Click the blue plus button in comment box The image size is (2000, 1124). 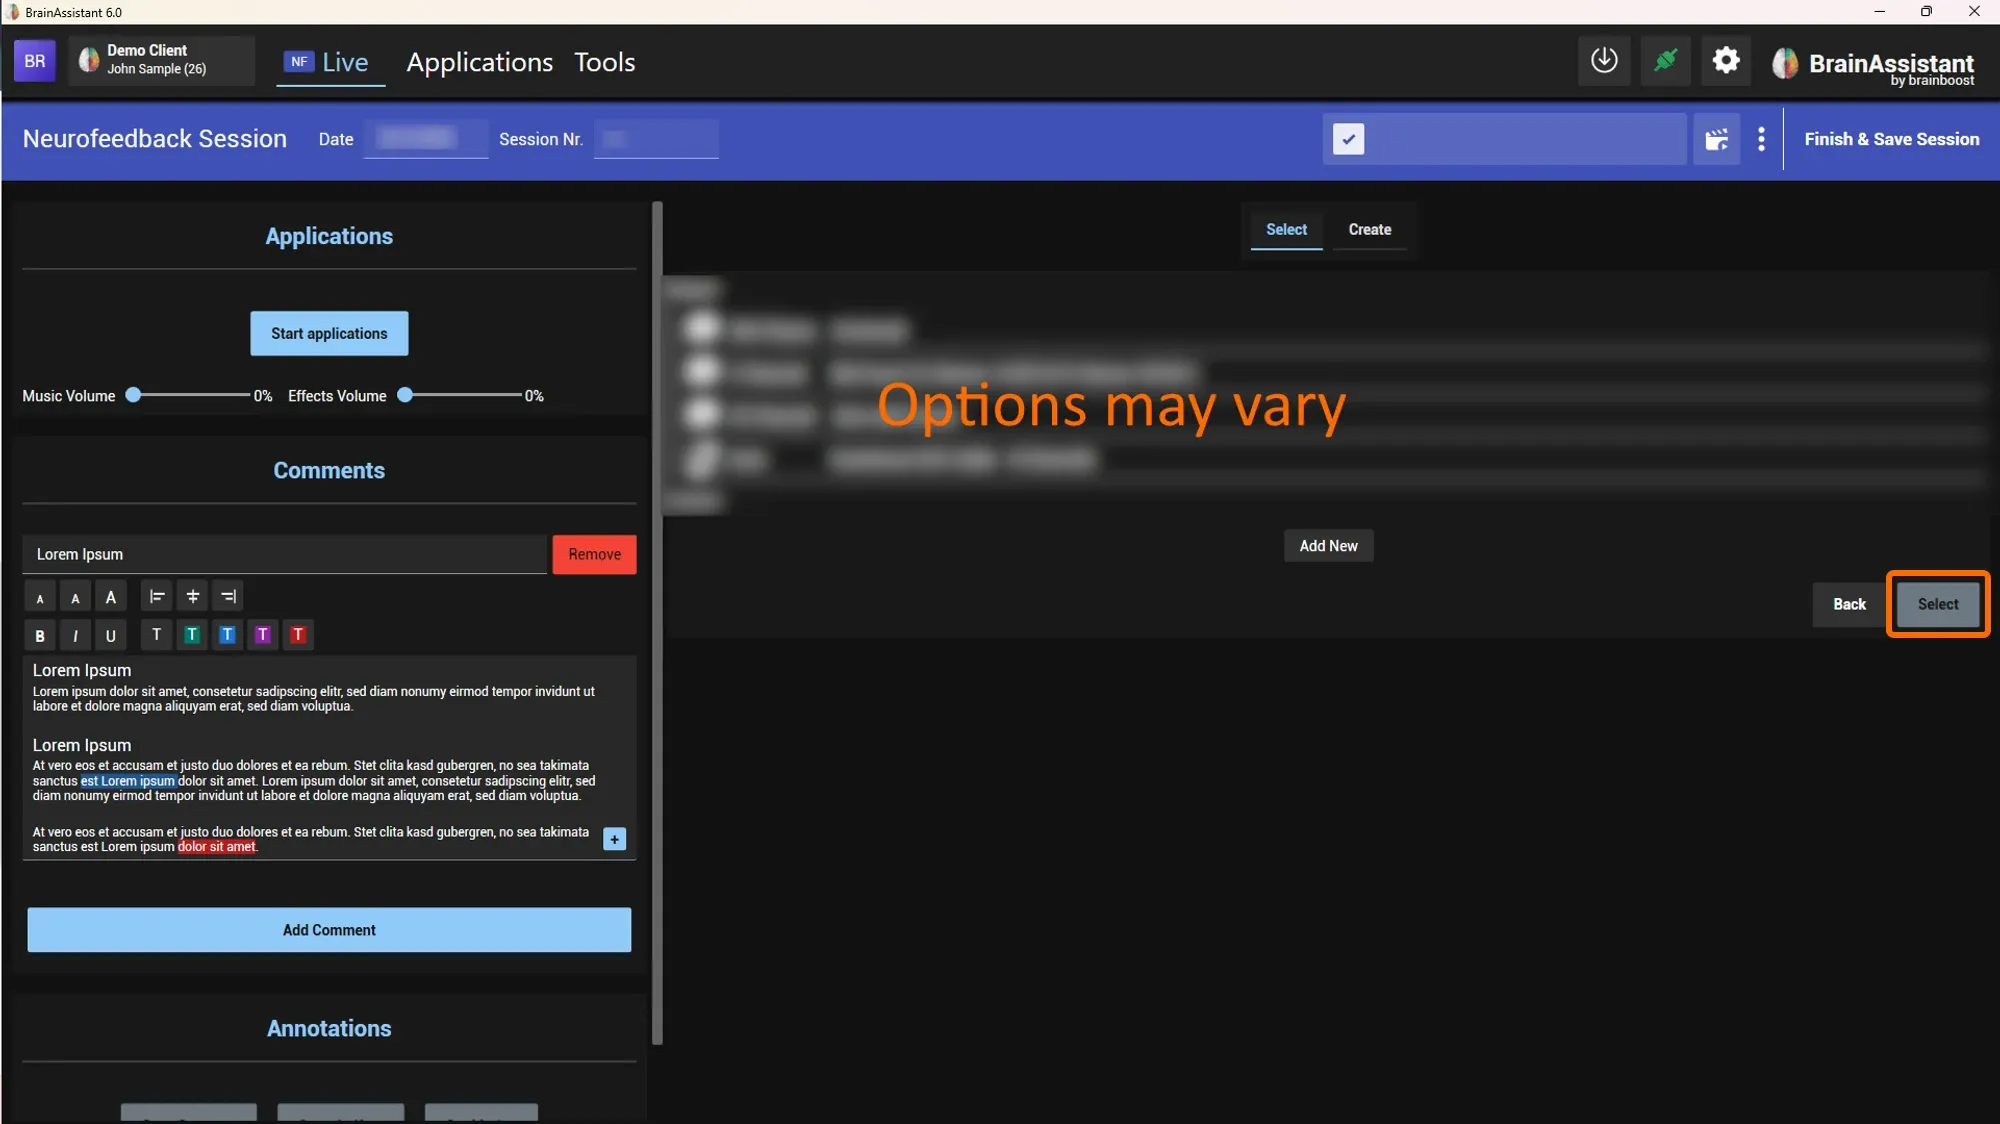614,839
